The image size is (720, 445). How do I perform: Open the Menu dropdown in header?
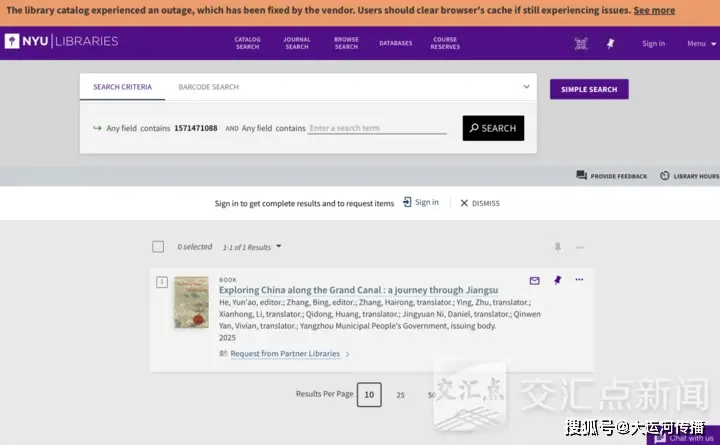[699, 43]
